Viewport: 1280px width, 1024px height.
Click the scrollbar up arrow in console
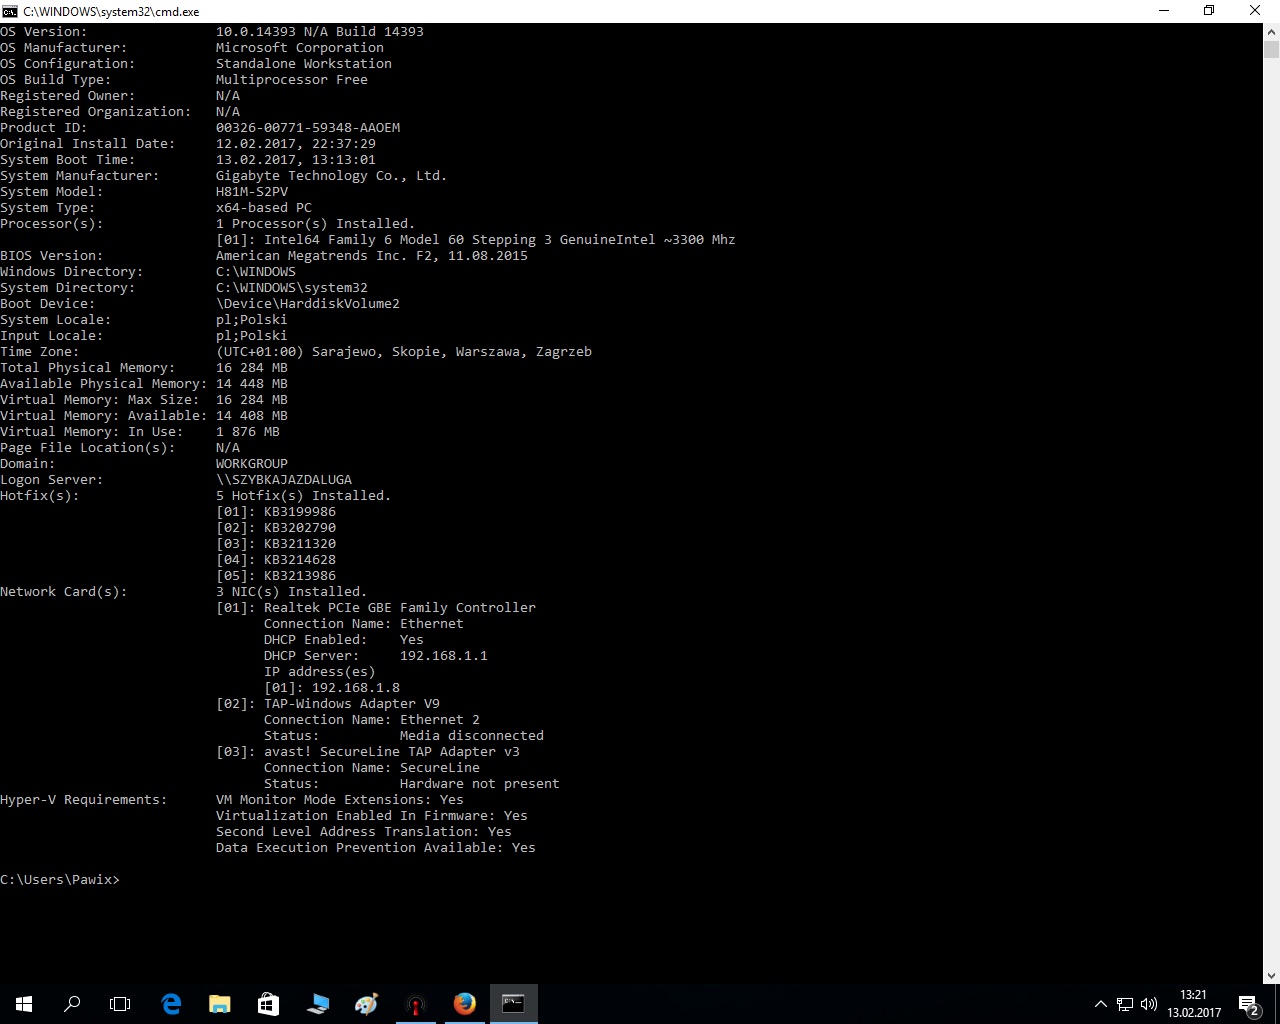pos(1271,31)
